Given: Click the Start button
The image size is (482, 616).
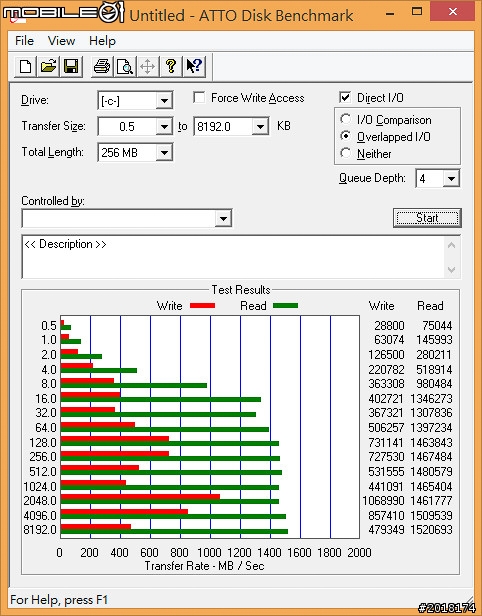Looking at the screenshot, I should pos(427,218).
